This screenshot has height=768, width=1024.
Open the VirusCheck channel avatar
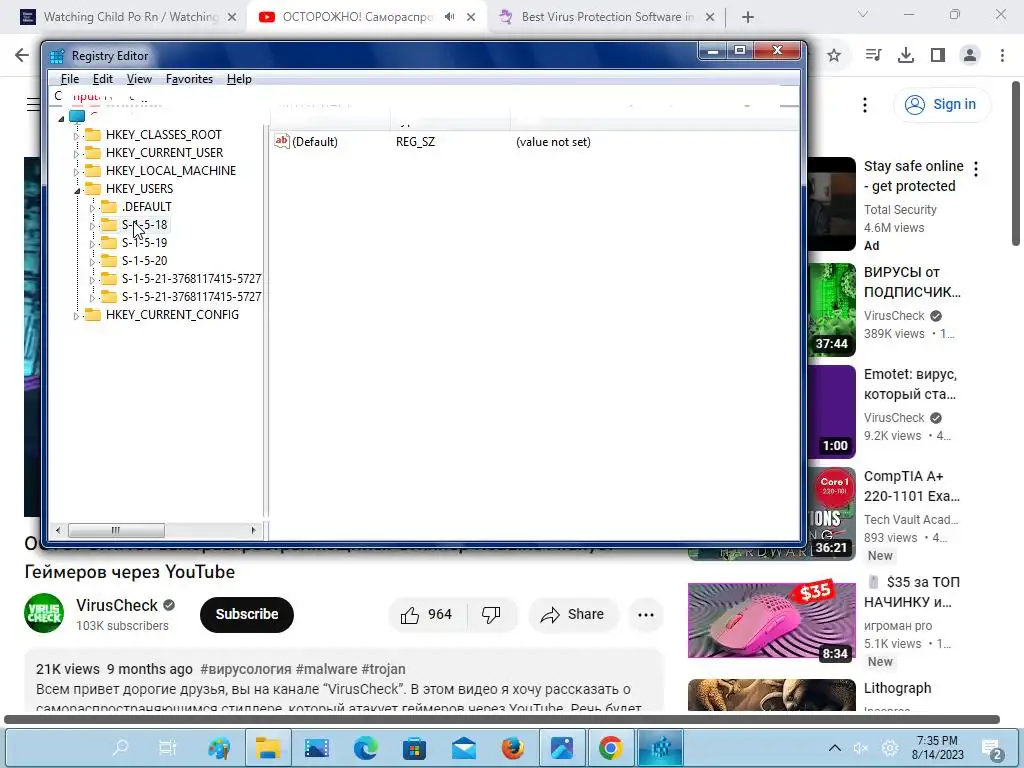point(44,613)
